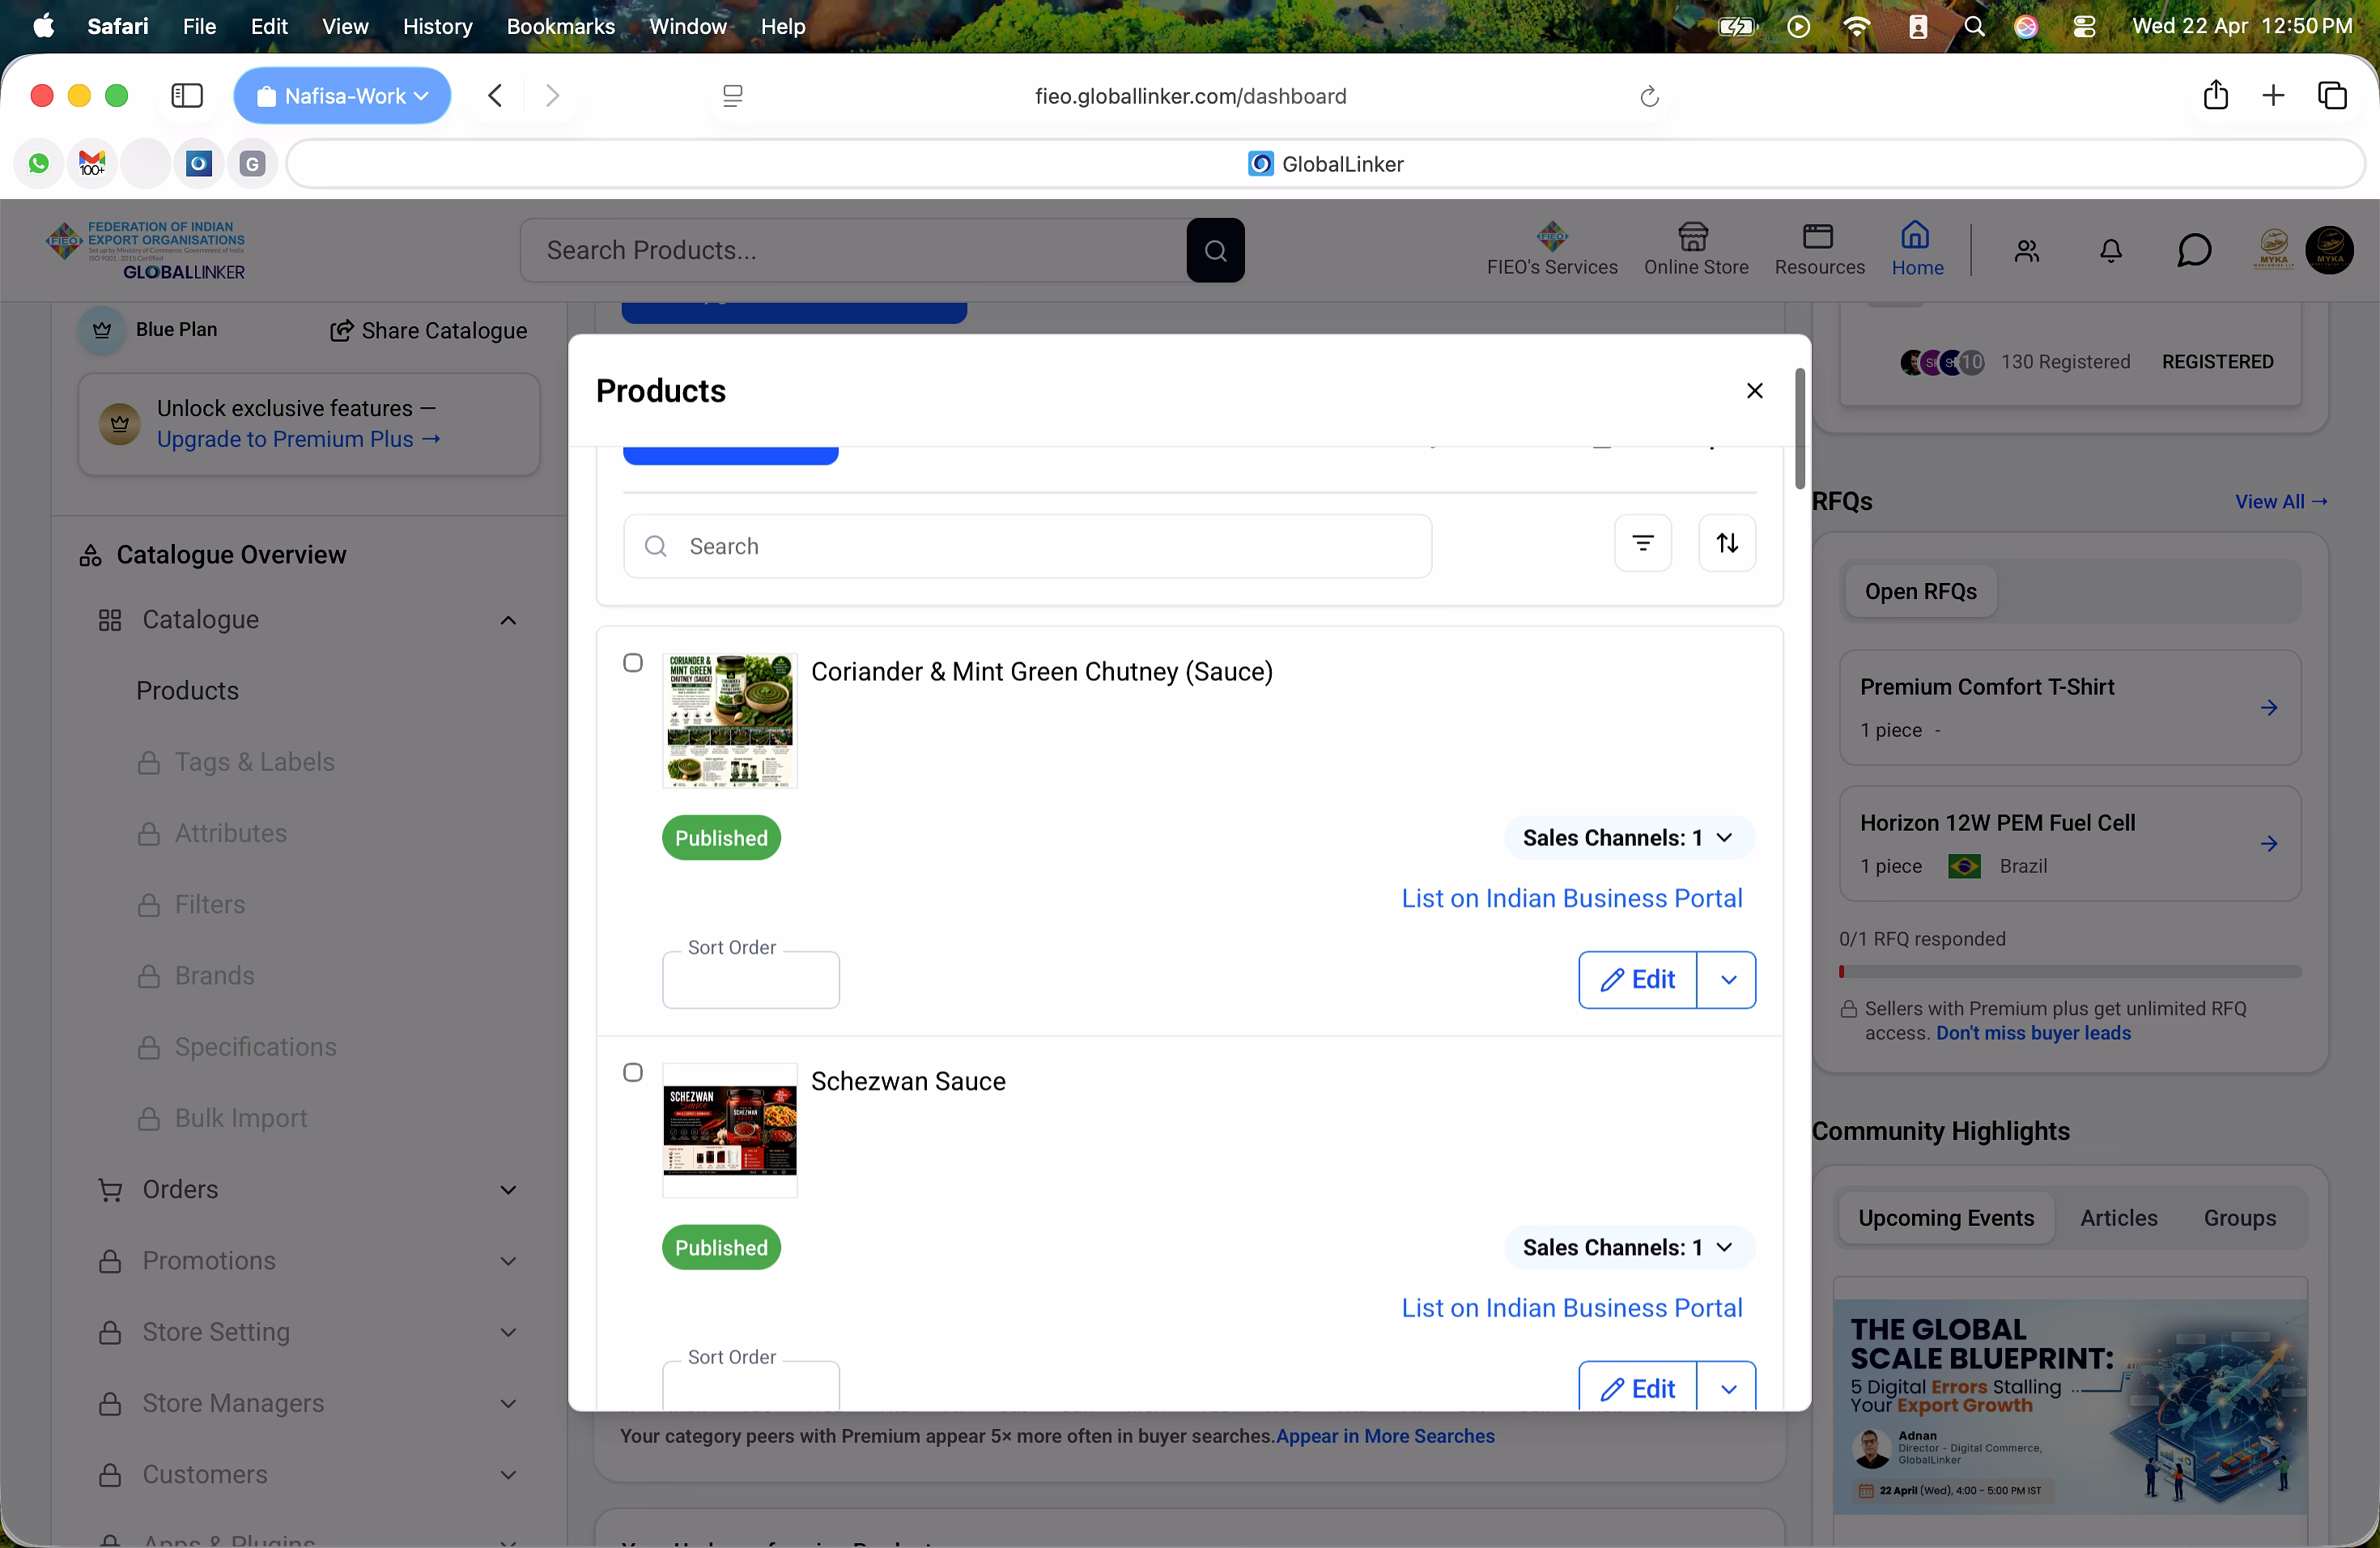
Task: Focus the Search field in Products dialog
Action: point(1027,546)
